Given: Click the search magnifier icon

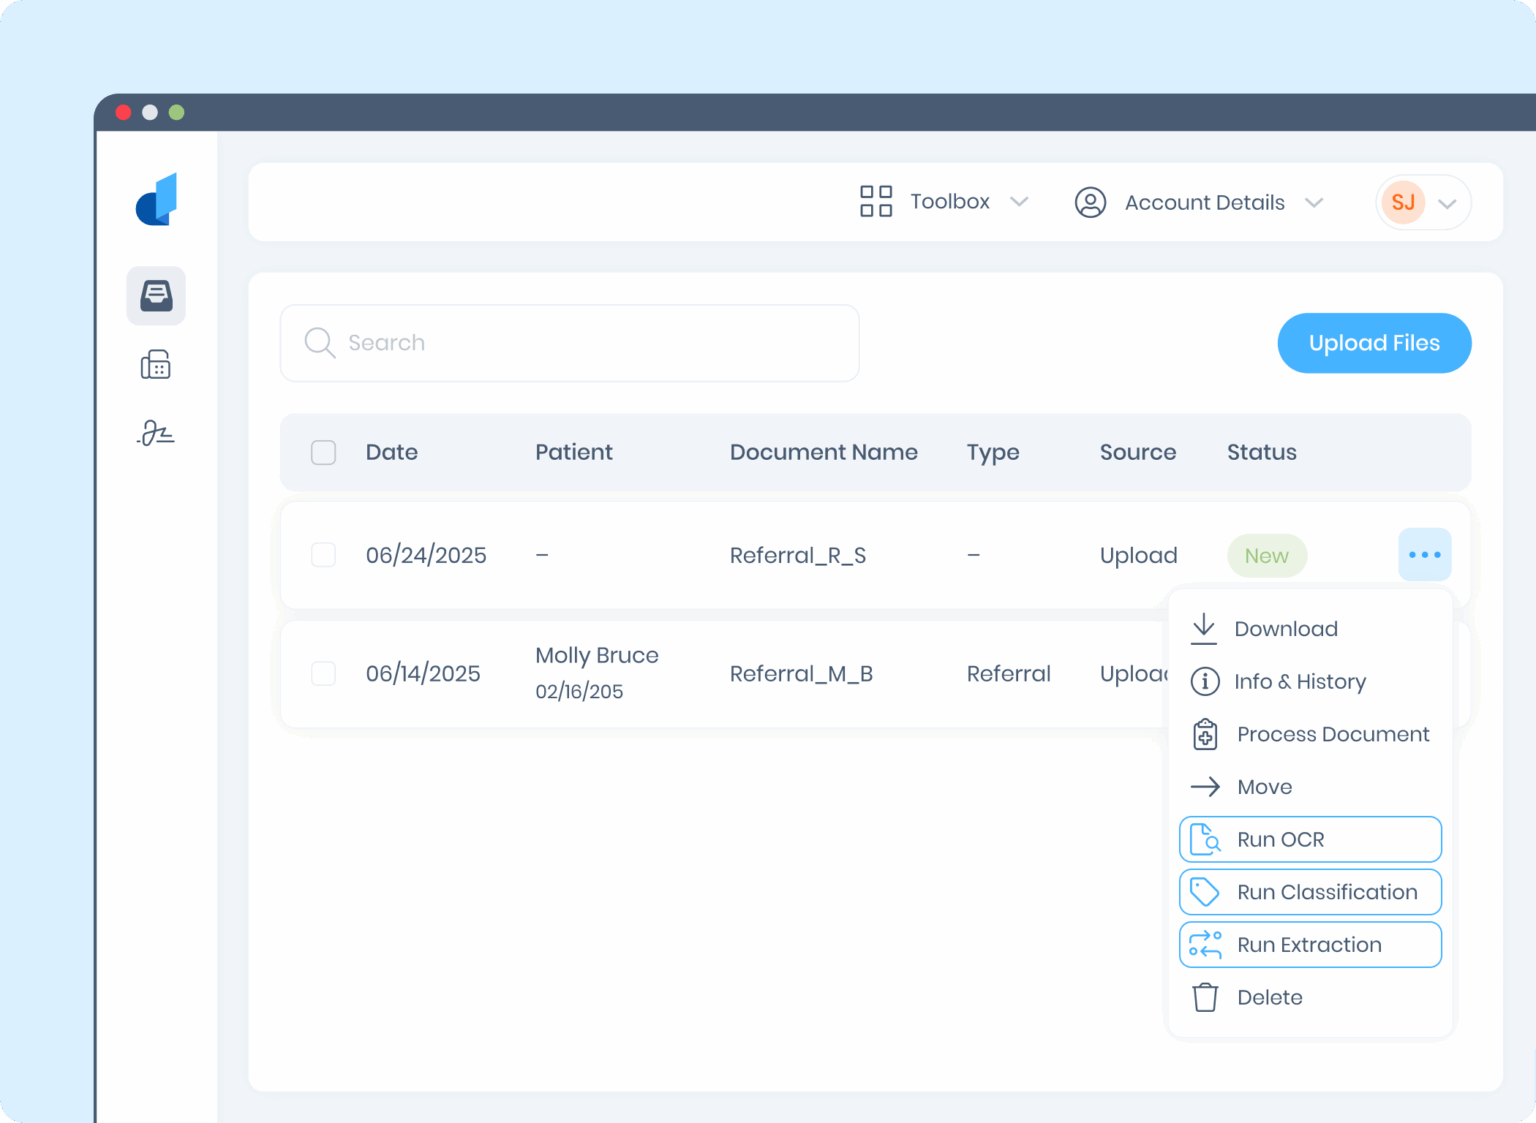Looking at the screenshot, I should (319, 343).
